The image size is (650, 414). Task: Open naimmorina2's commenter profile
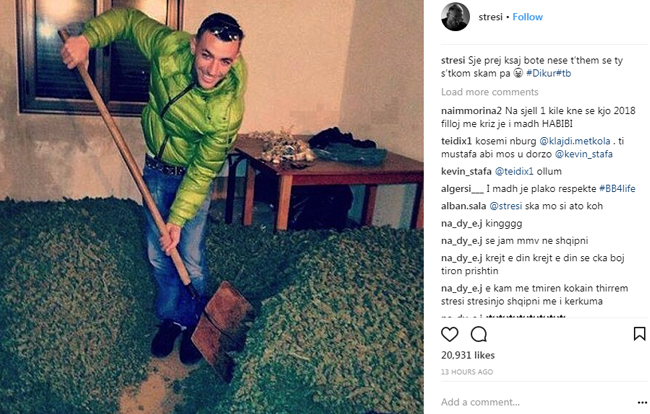tap(471, 111)
